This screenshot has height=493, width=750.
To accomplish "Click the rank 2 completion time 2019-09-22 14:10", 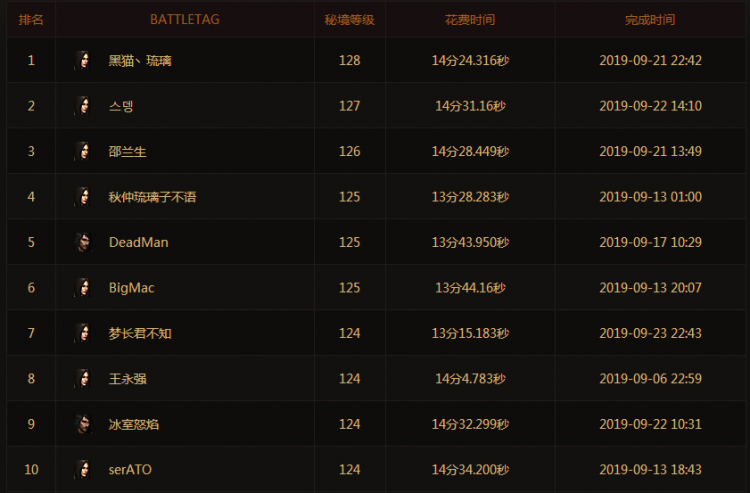I will pos(650,106).
